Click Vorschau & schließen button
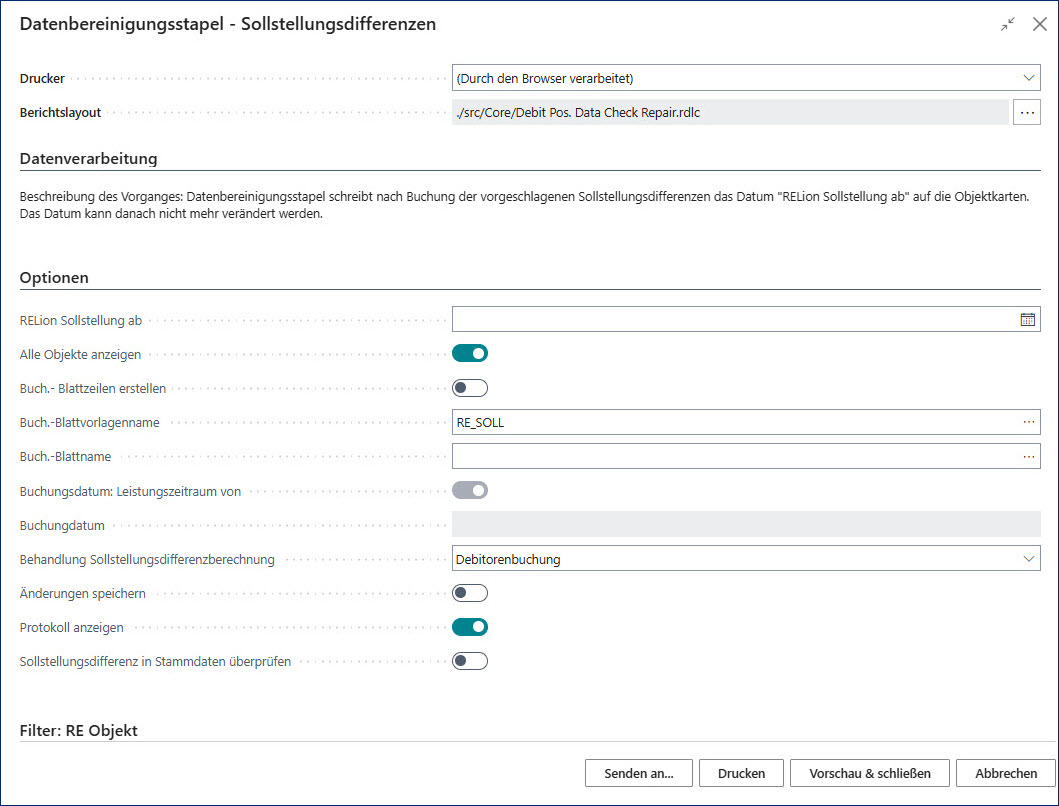The width and height of the screenshot is (1059, 806). tap(870, 773)
